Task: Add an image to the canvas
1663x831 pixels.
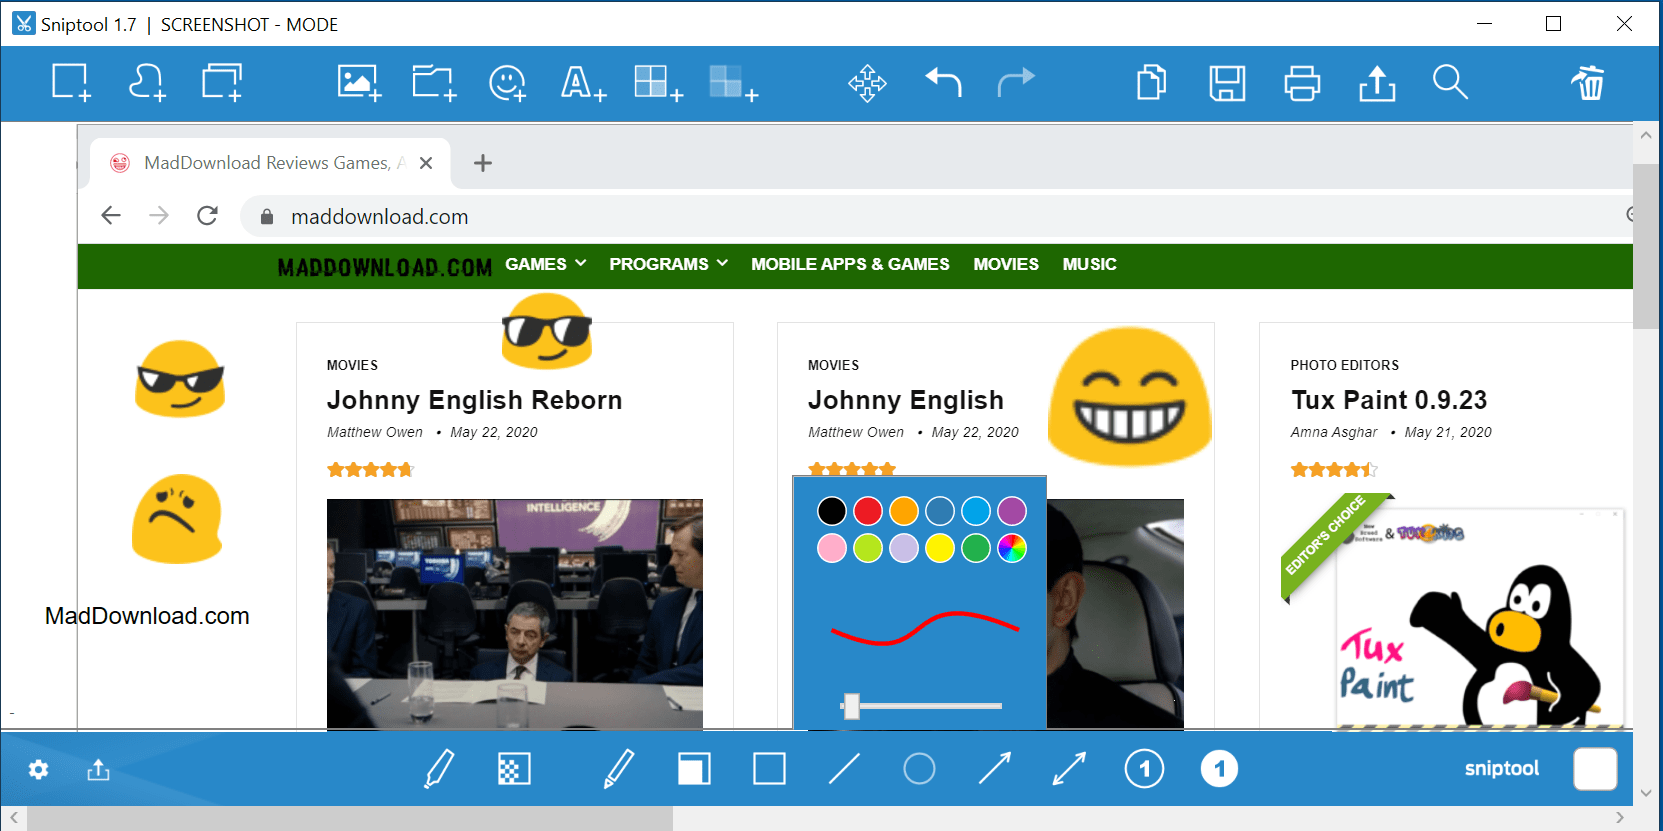Action: click(359, 82)
